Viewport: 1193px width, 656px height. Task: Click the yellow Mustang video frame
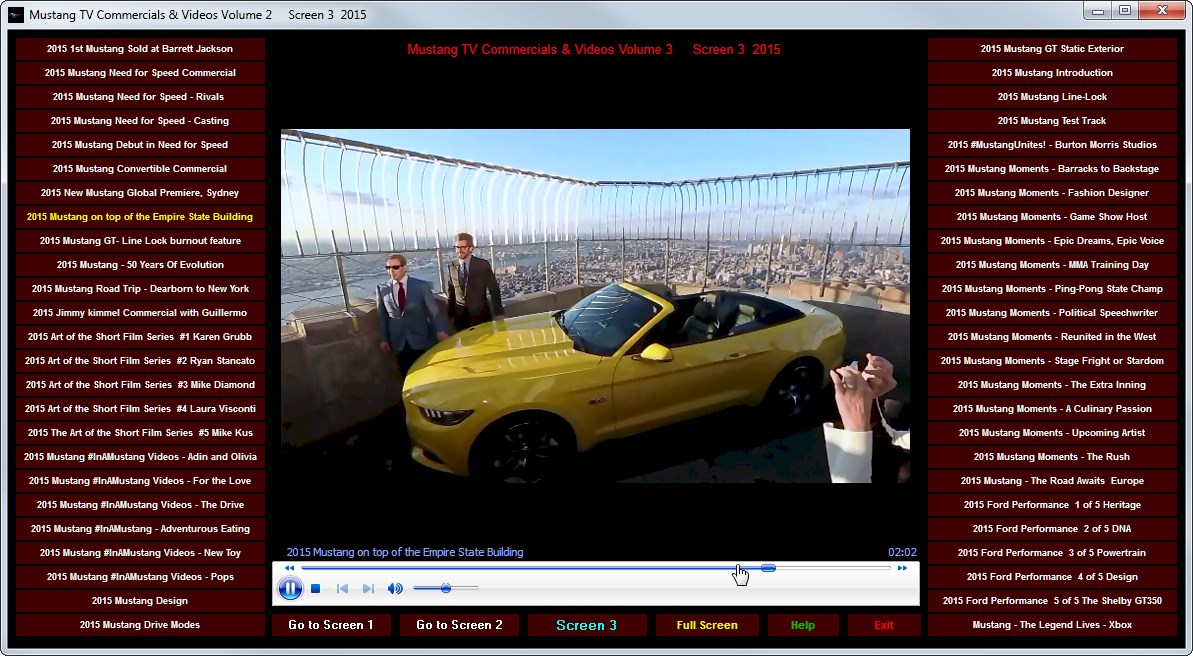pos(595,306)
